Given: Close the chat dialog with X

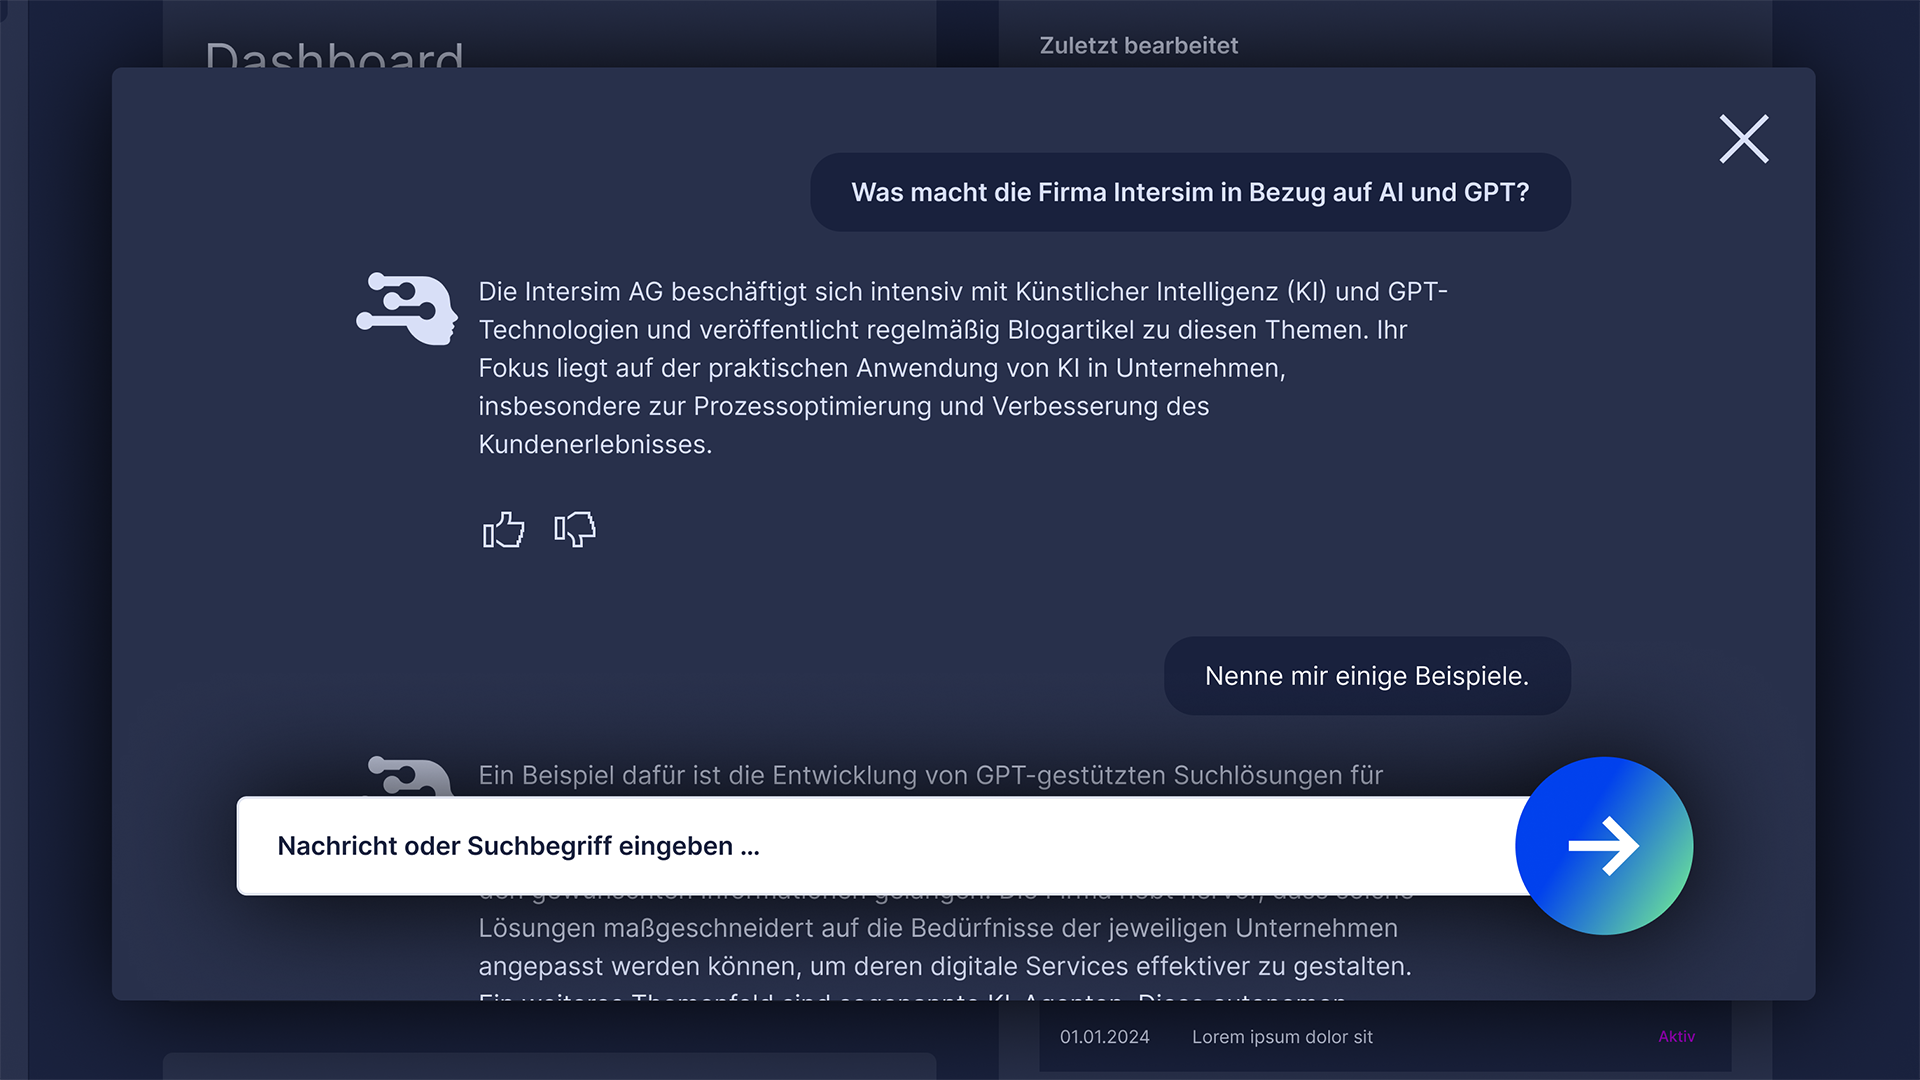Looking at the screenshot, I should click(x=1743, y=139).
